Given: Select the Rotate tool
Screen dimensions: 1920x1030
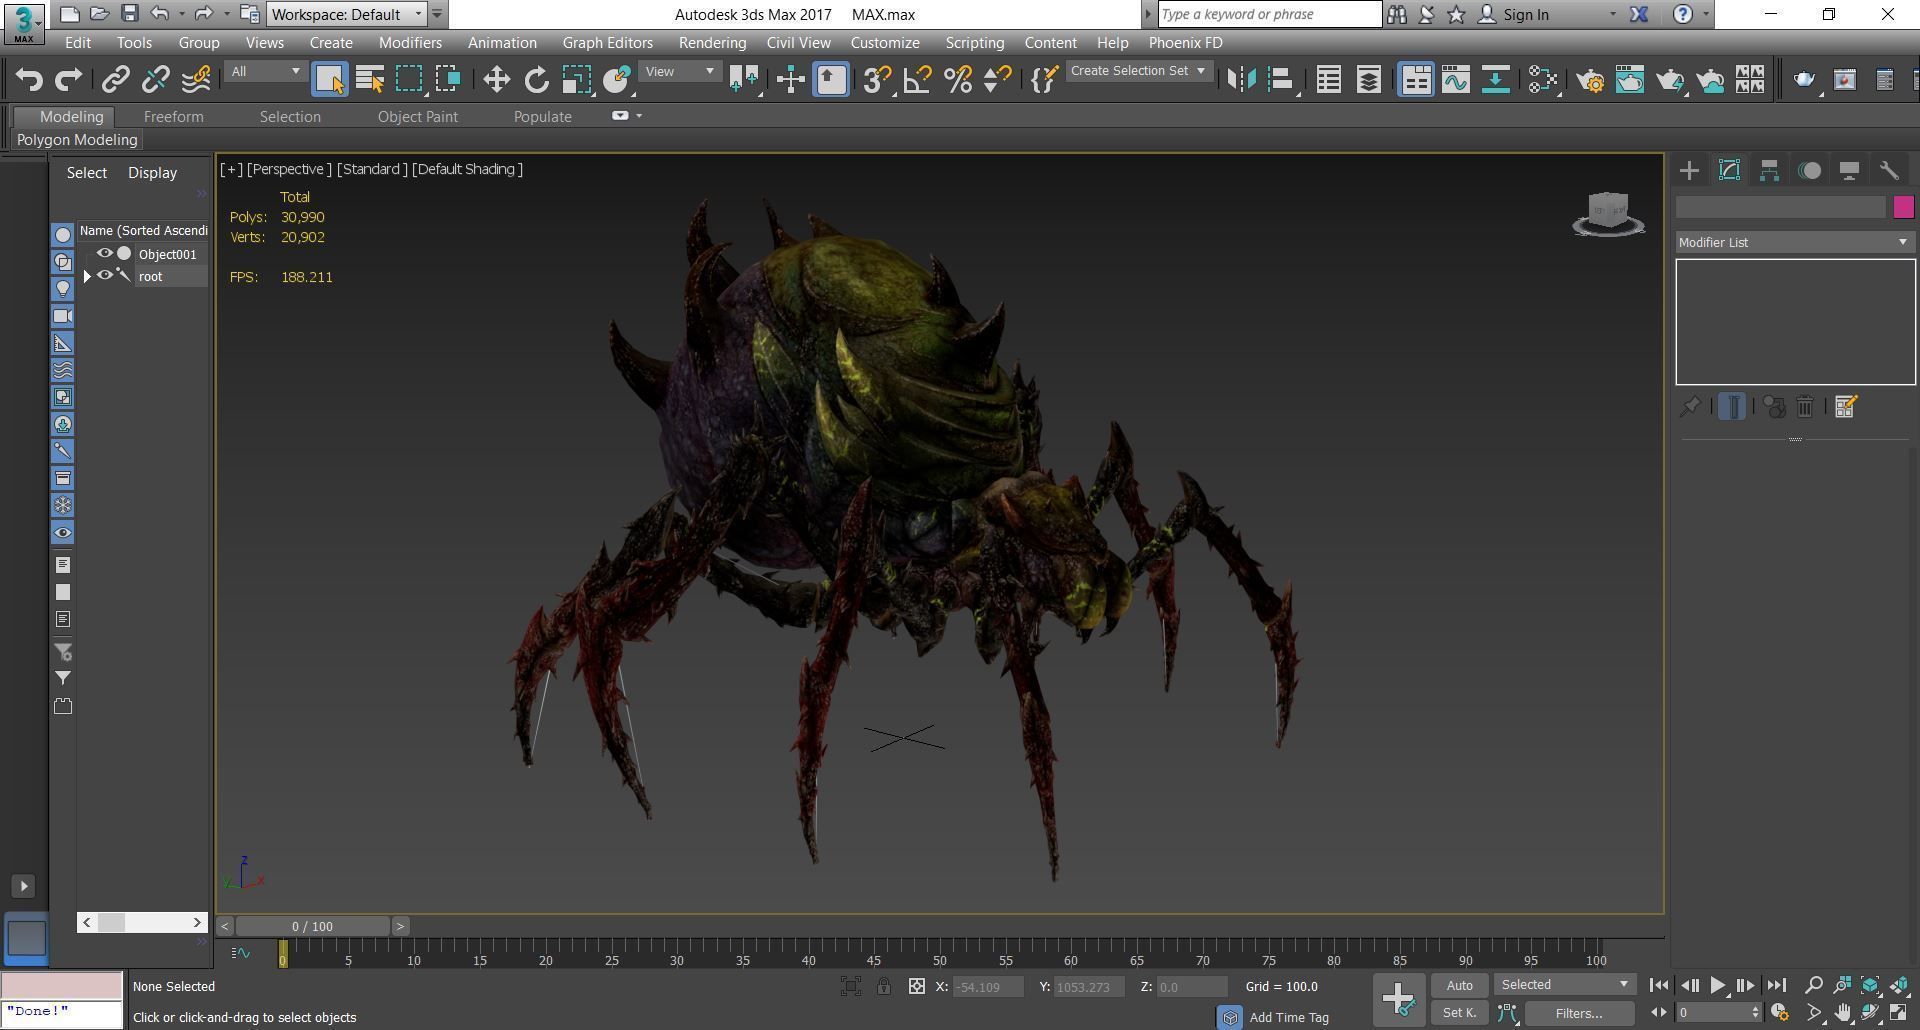Looking at the screenshot, I should pos(537,80).
